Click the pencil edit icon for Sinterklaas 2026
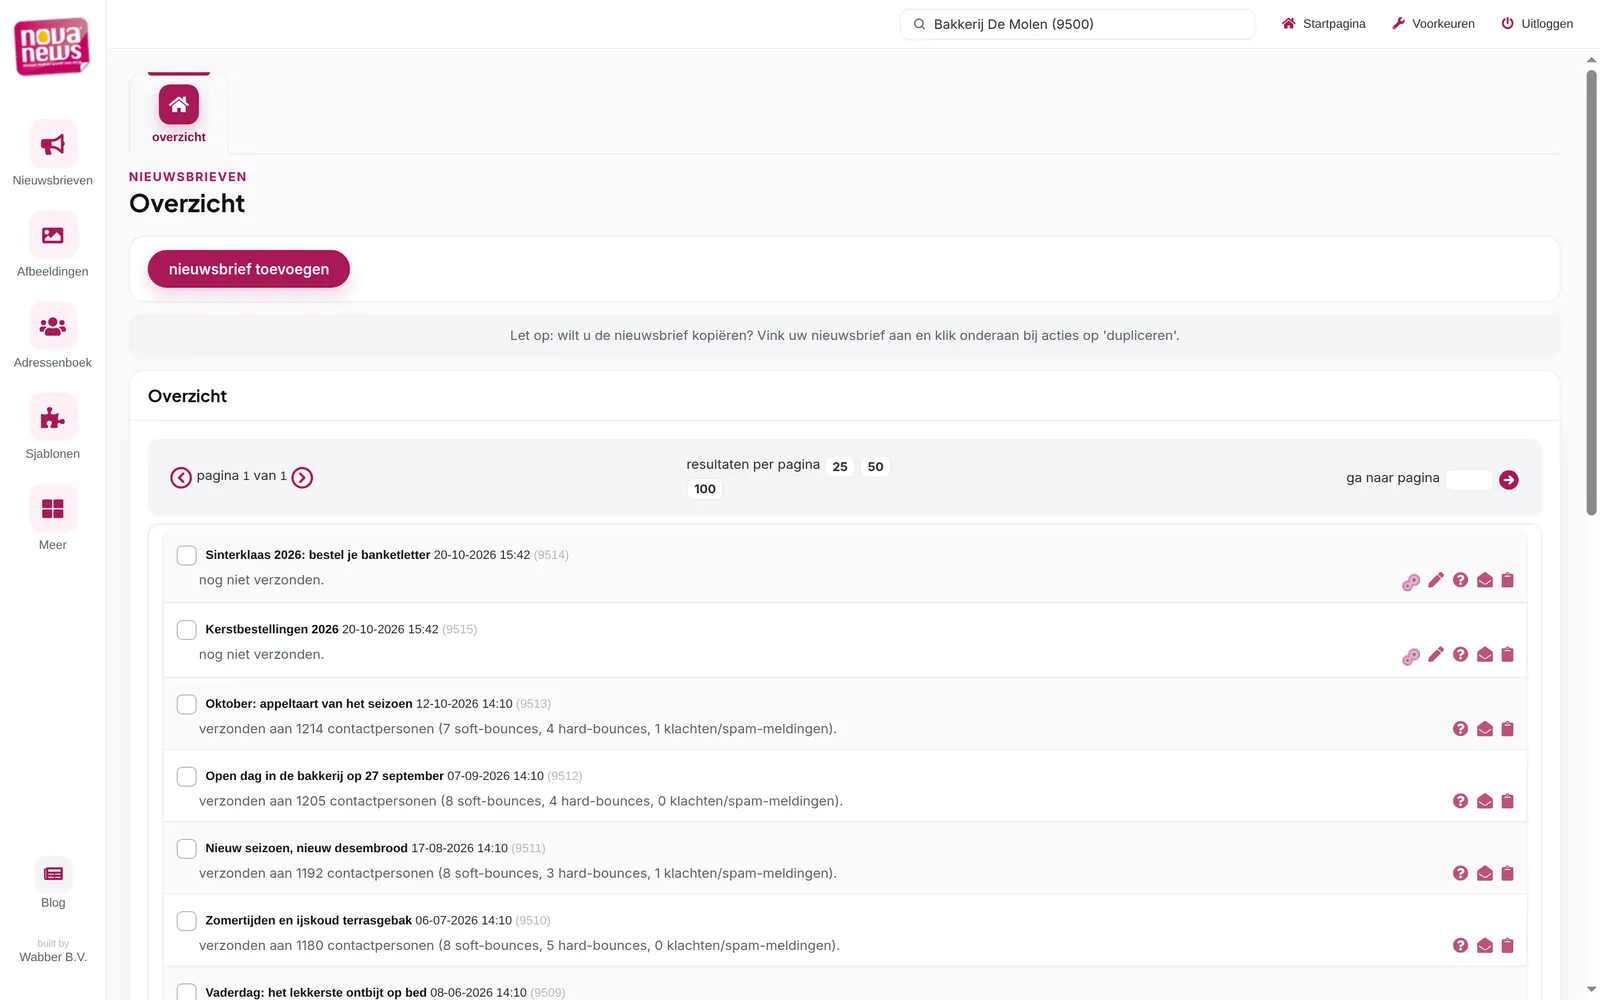This screenshot has width=1600, height=1000. click(1436, 580)
